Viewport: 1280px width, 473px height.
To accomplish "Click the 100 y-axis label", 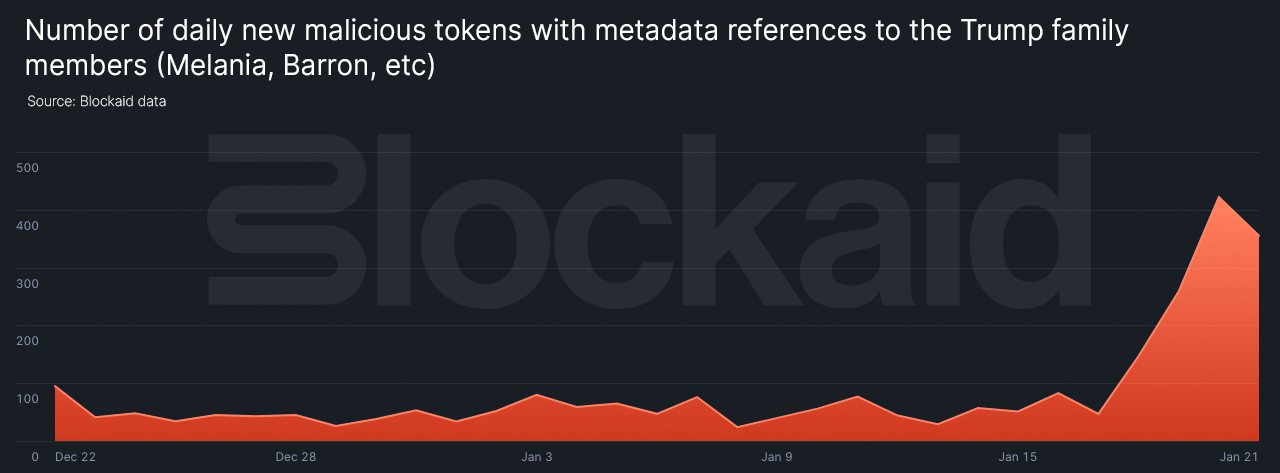I will tap(27, 399).
